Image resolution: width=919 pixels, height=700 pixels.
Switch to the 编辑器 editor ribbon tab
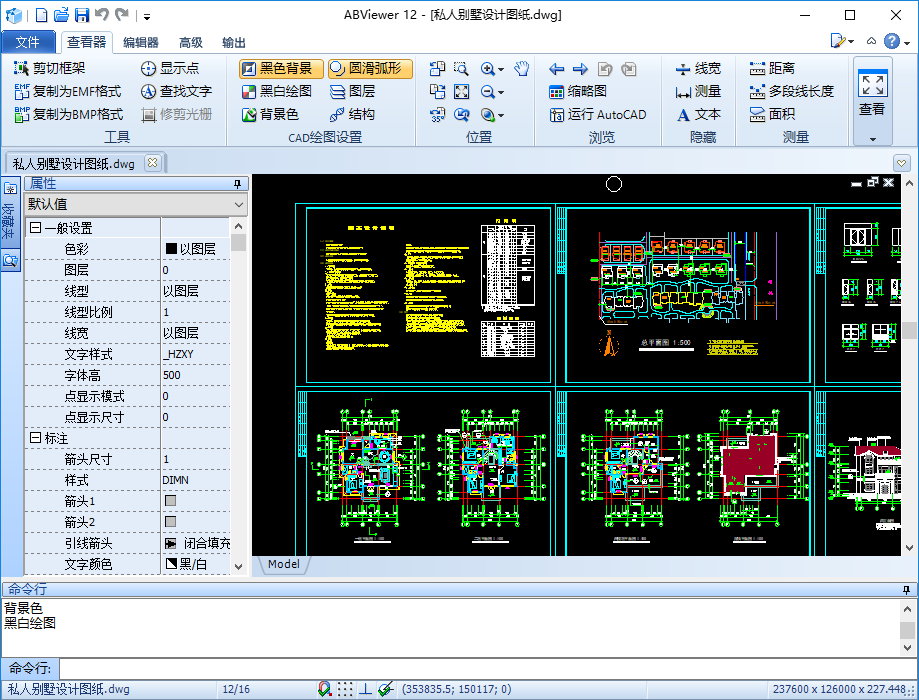coord(140,42)
